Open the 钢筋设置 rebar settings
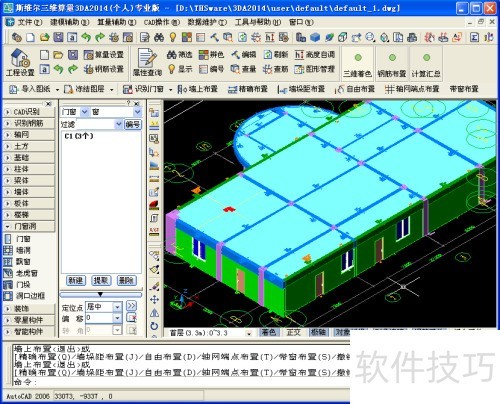Screen dimensions: 500x404 pos(104,69)
